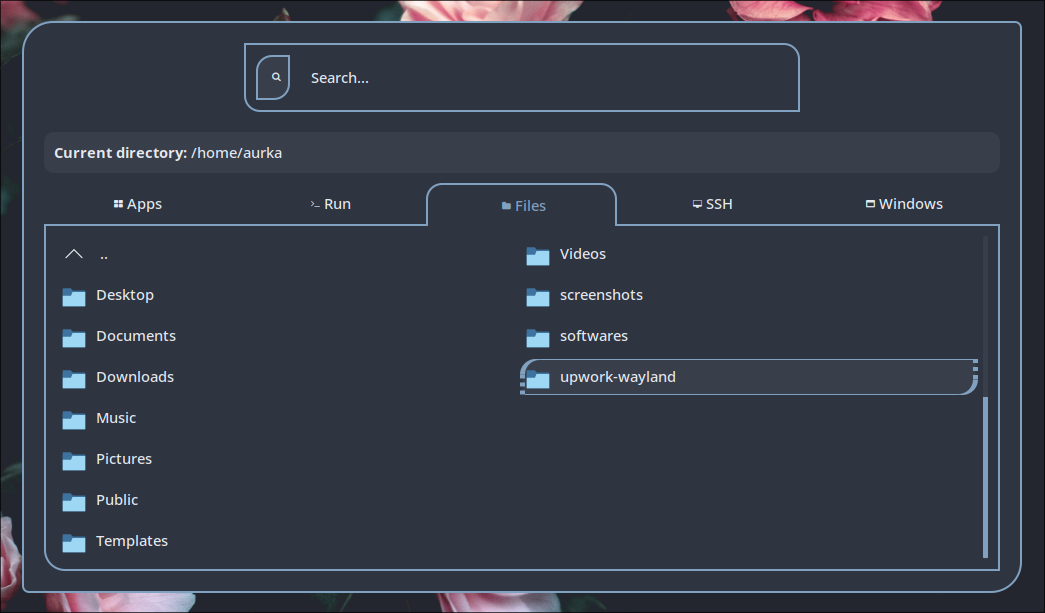Open the SSH tab

[712, 204]
